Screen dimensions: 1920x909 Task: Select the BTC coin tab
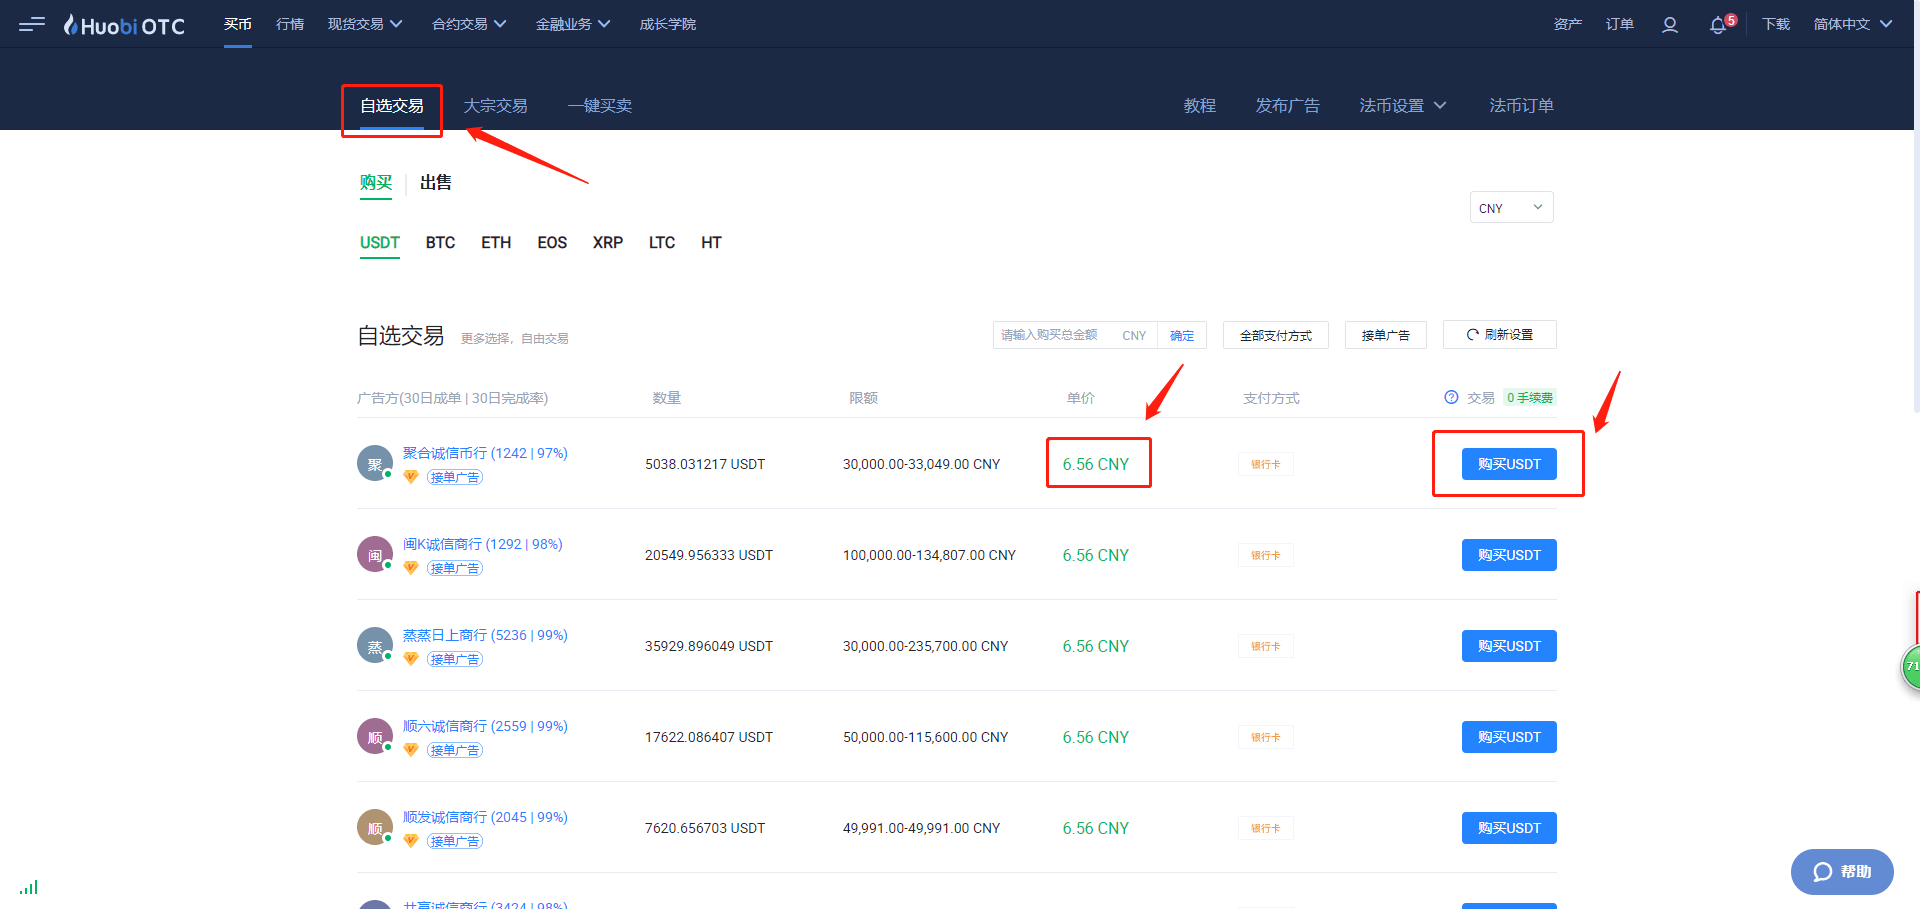pos(440,242)
